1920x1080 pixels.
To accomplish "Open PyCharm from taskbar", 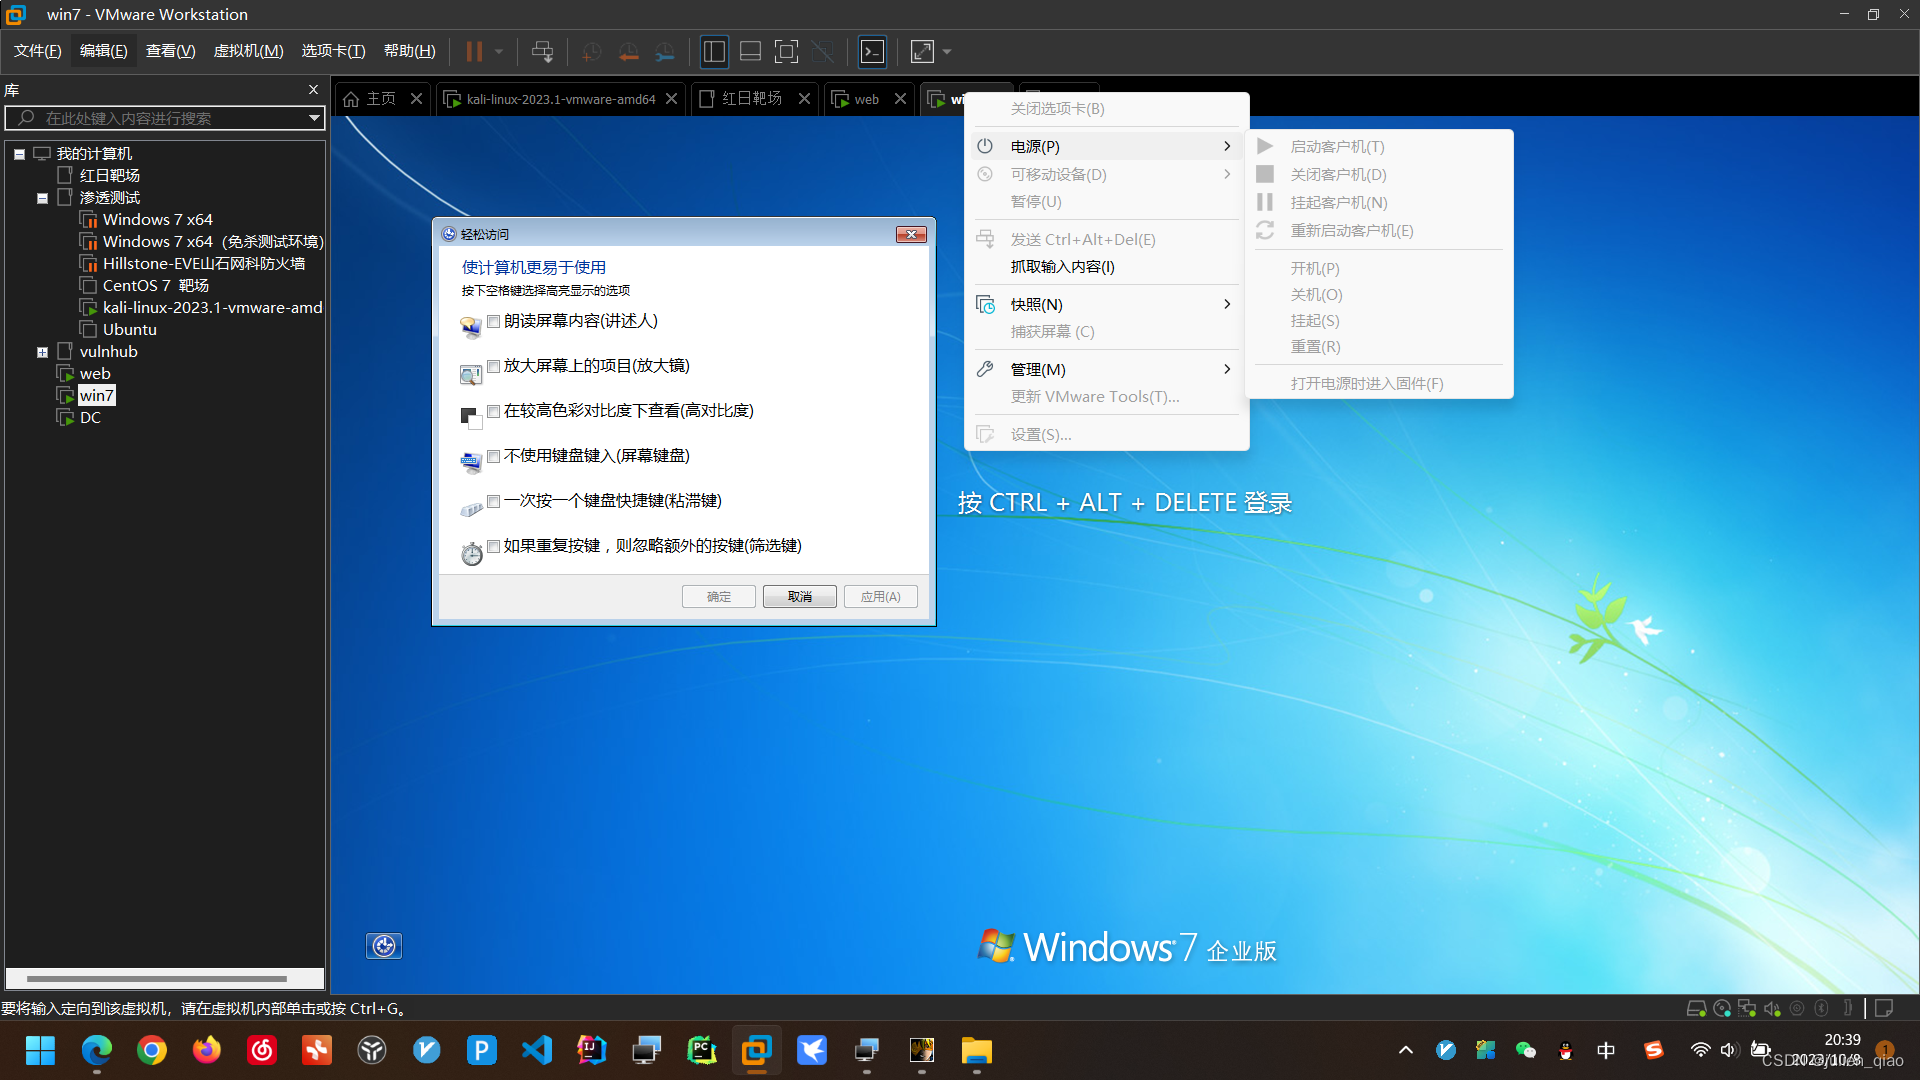I will pos(702,1050).
